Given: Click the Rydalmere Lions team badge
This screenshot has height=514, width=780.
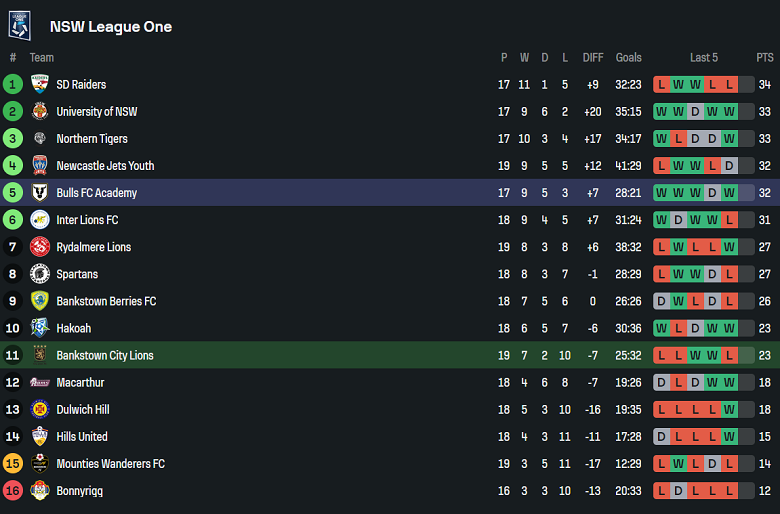Looking at the screenshot, I should 40,247.
